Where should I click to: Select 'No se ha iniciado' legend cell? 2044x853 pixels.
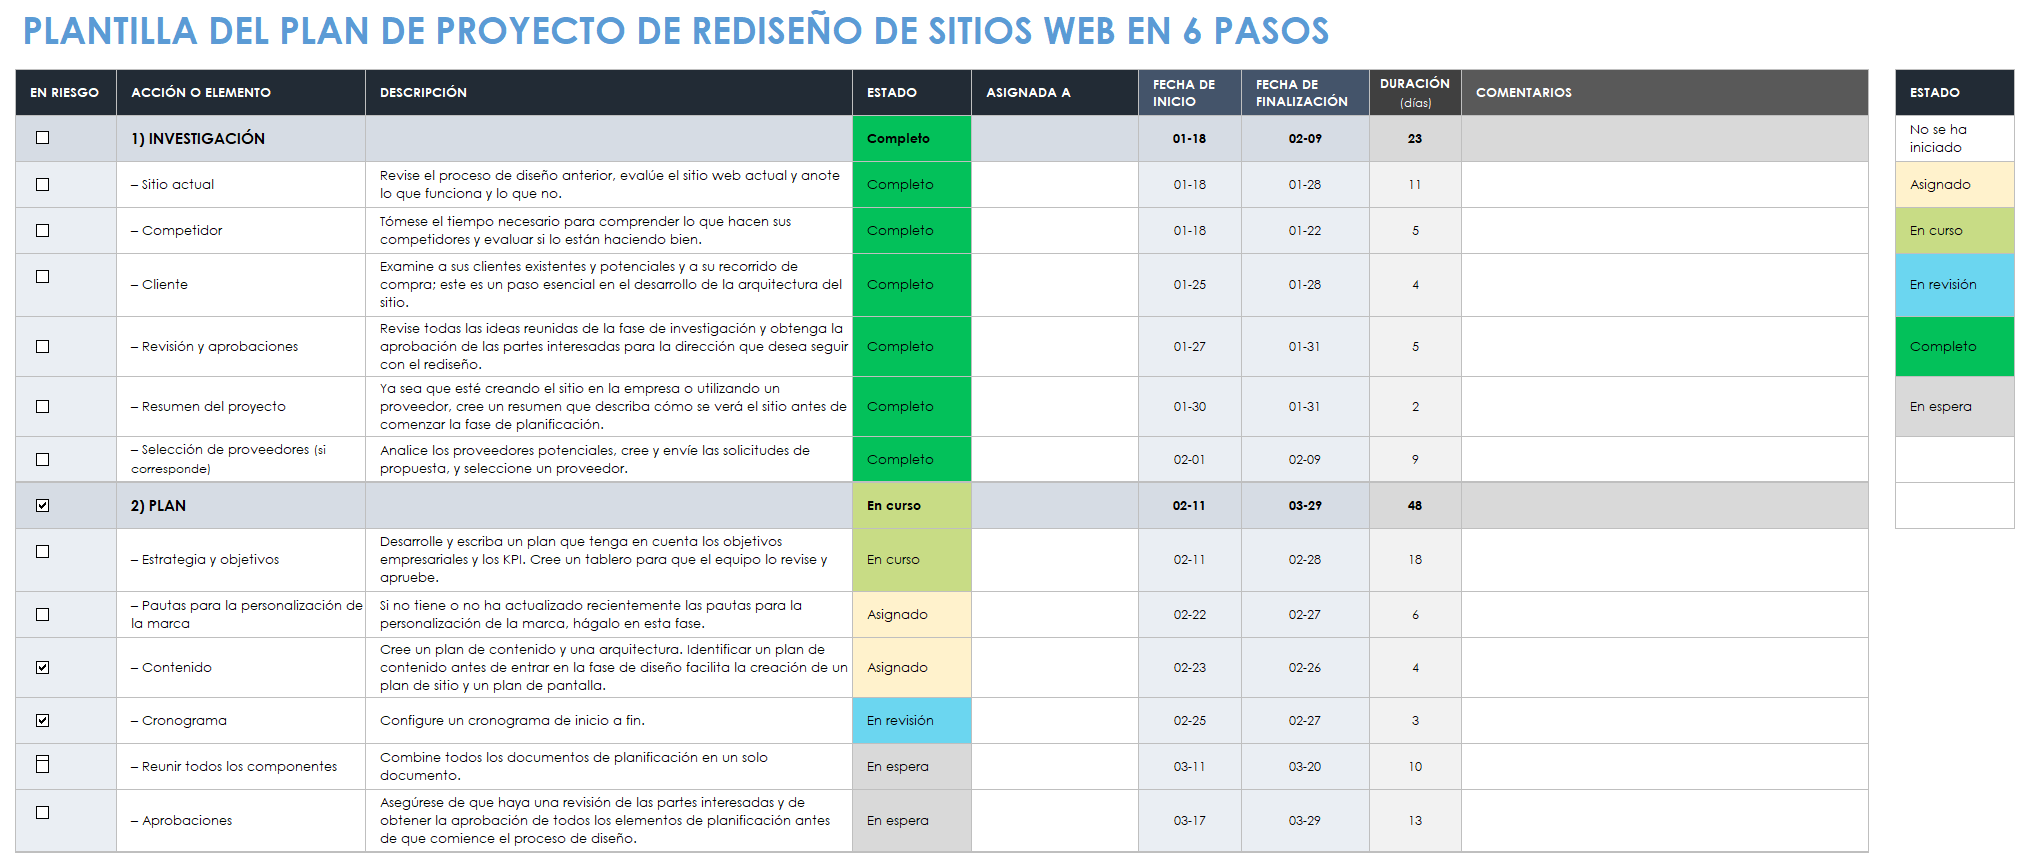click(1954, 138)
